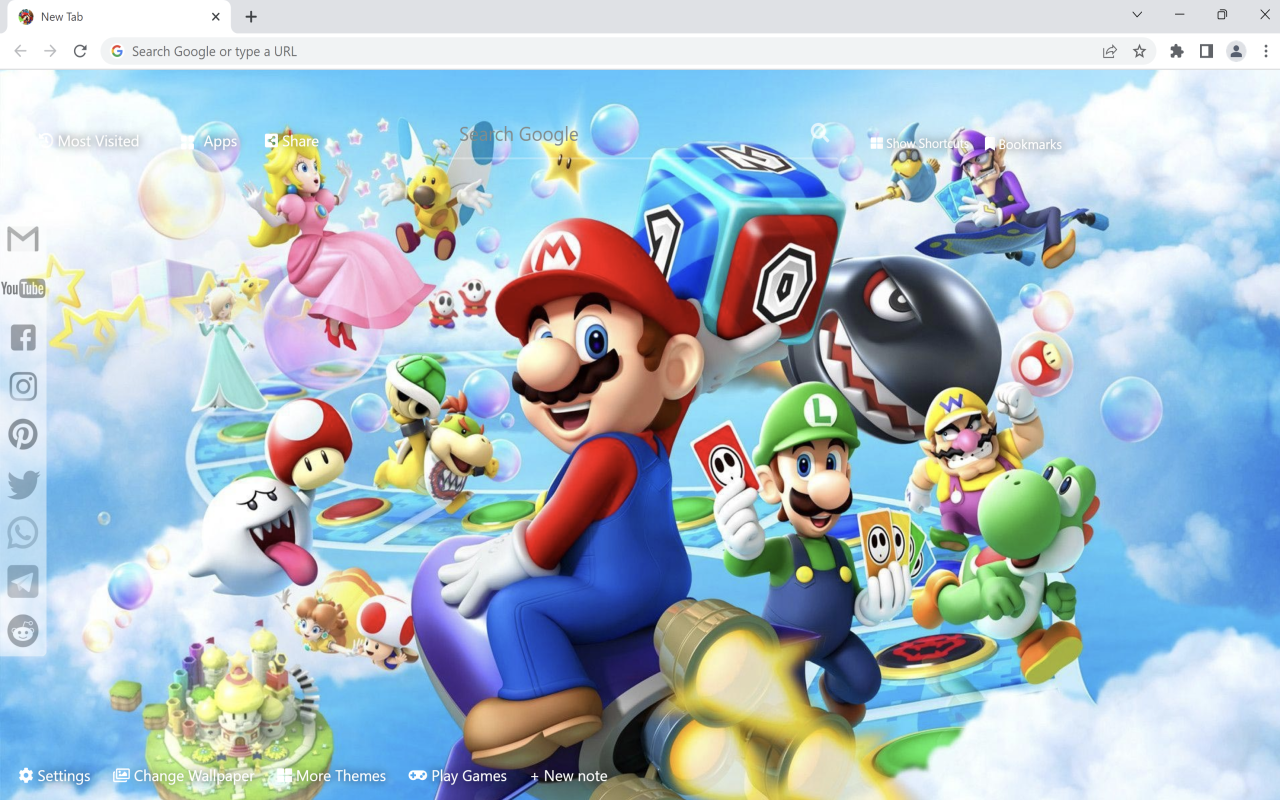Image resolution: width=1280 pixels, height=800 pixels.
Task: Open Twitter shortcut in sidebar
Action: tap(23, 484)
